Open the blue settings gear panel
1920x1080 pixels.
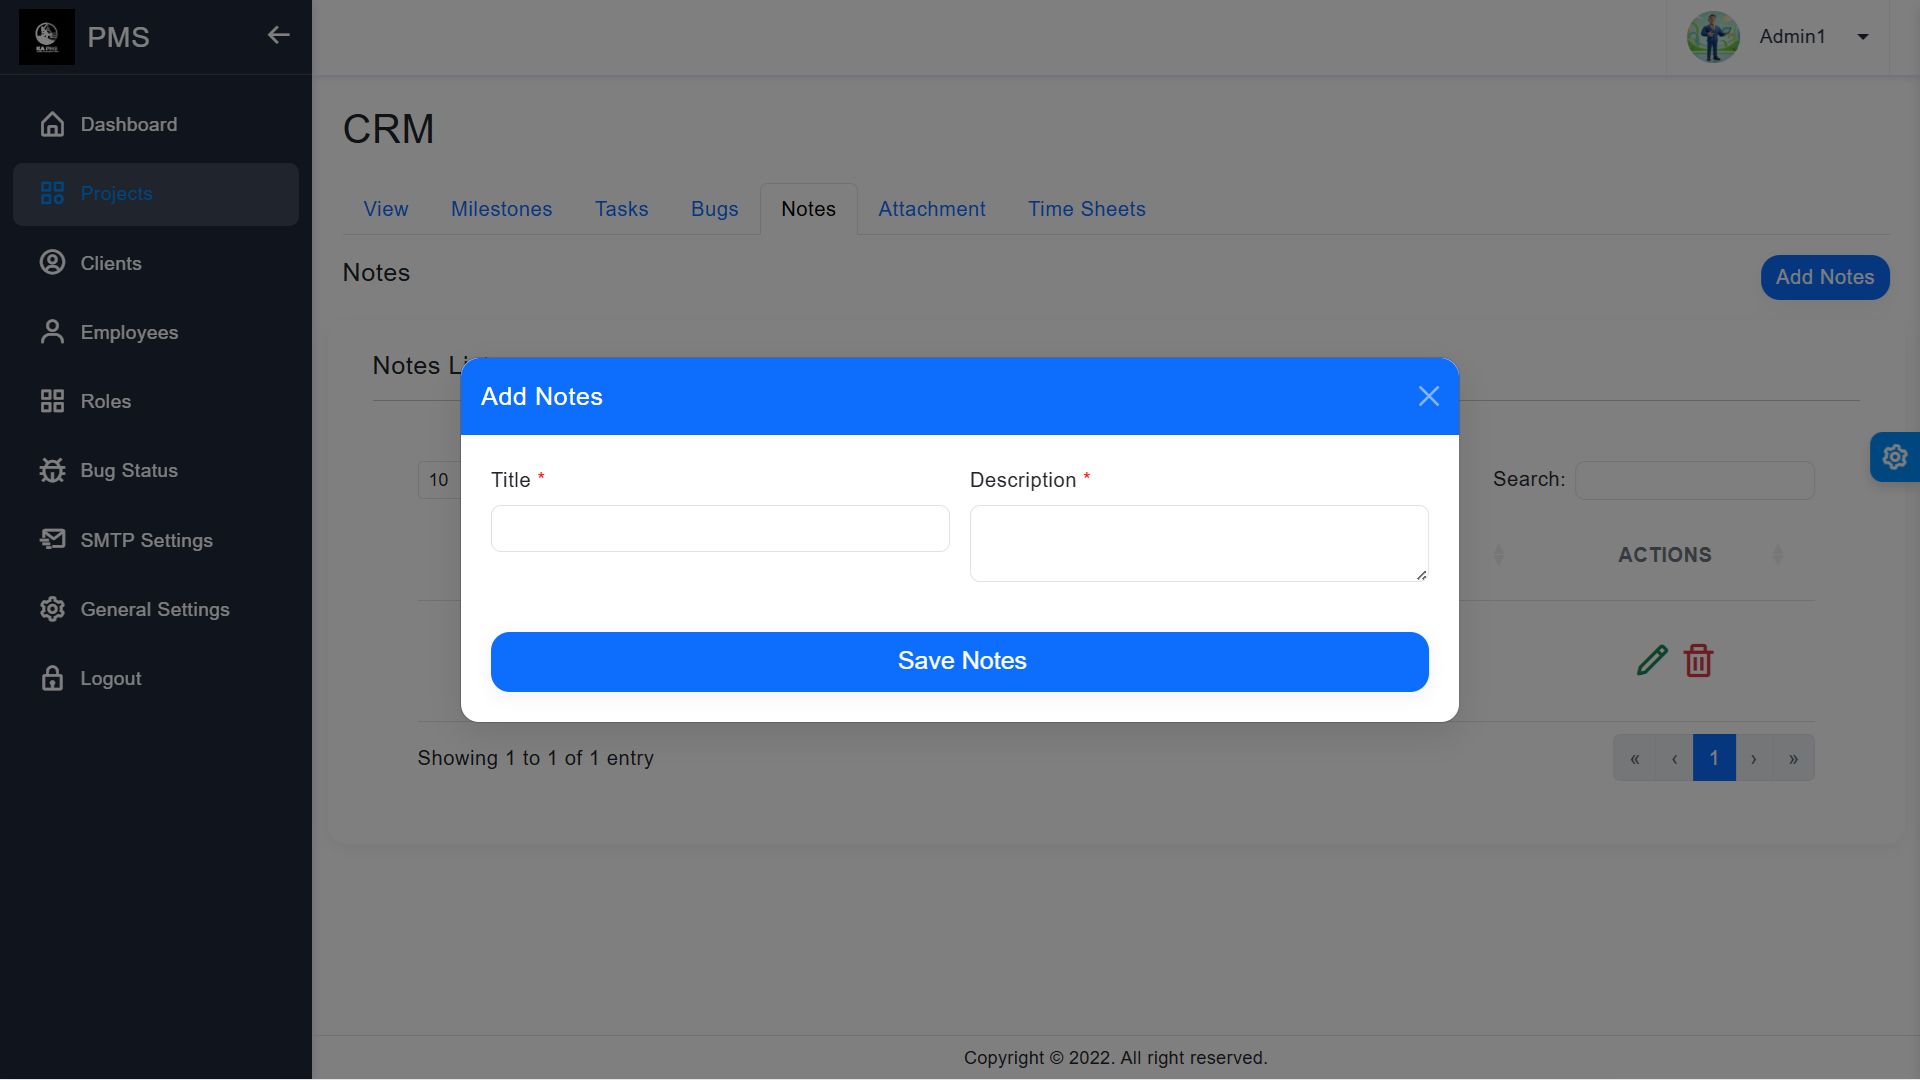[1894, 457]
